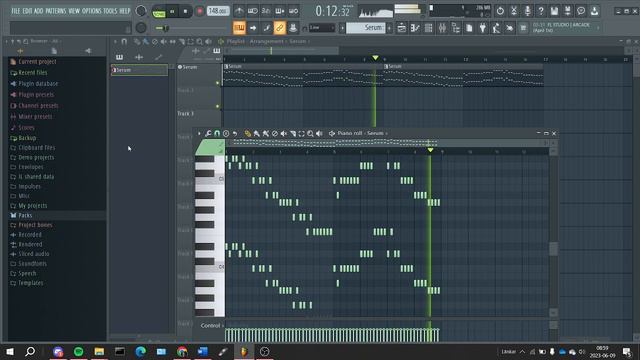Click the help question mark icon
Image resolution: width=640 pixels, height=360 pixels.
tap(541, 11)
